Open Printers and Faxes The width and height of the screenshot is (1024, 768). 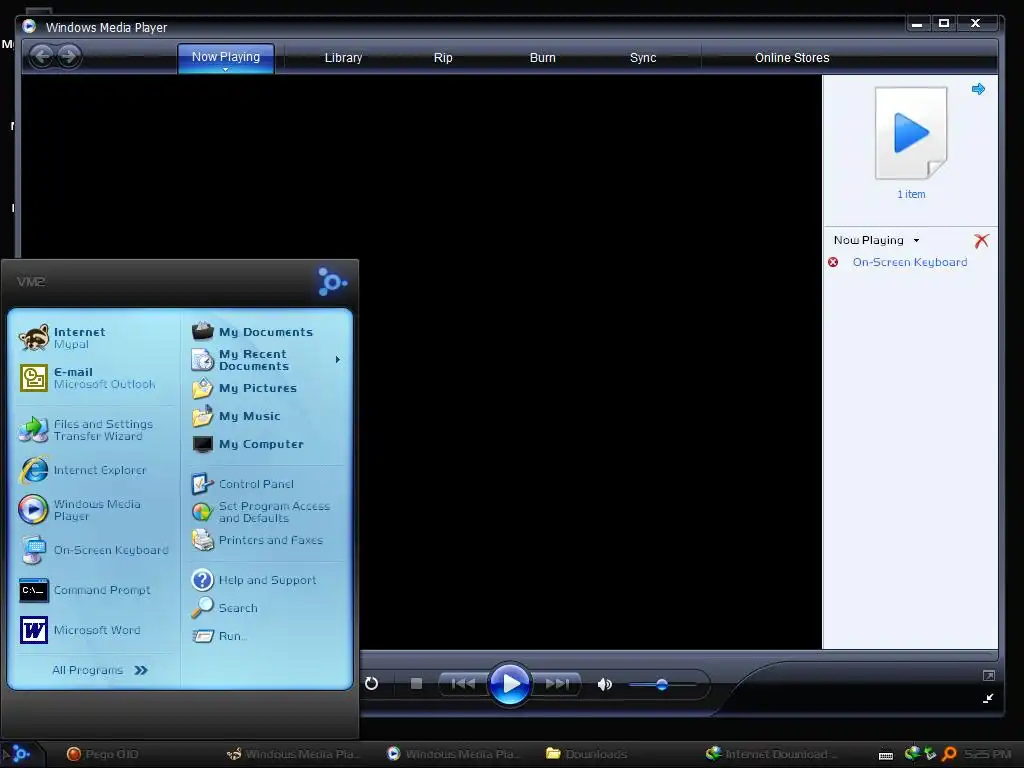[266, 540]
